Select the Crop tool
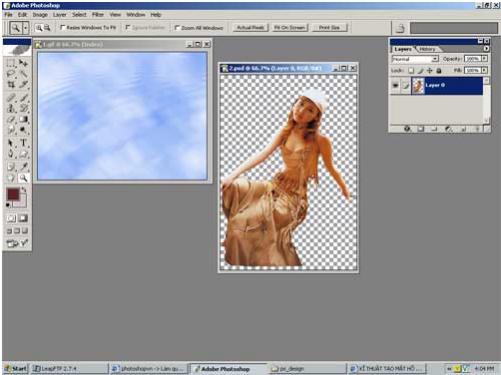Screen dimensions: 501x375 11,85
